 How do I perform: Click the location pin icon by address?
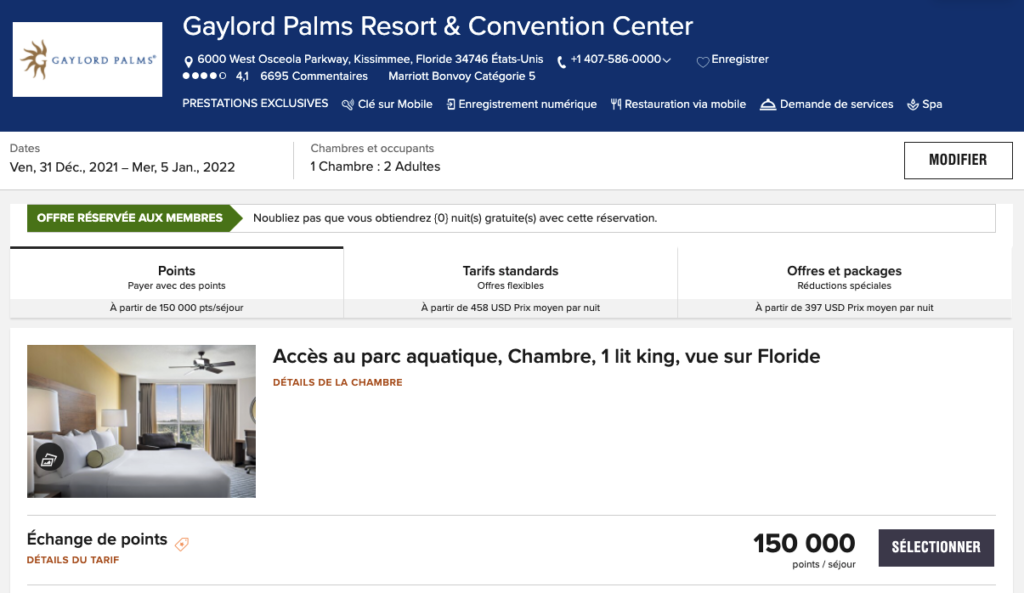click(189, 61)
